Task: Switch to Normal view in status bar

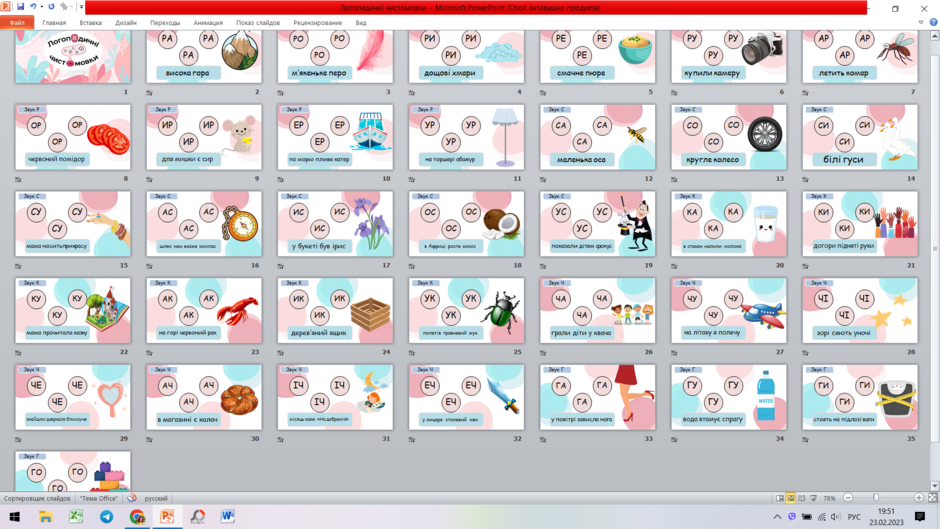Action: (x=780, y=498)
